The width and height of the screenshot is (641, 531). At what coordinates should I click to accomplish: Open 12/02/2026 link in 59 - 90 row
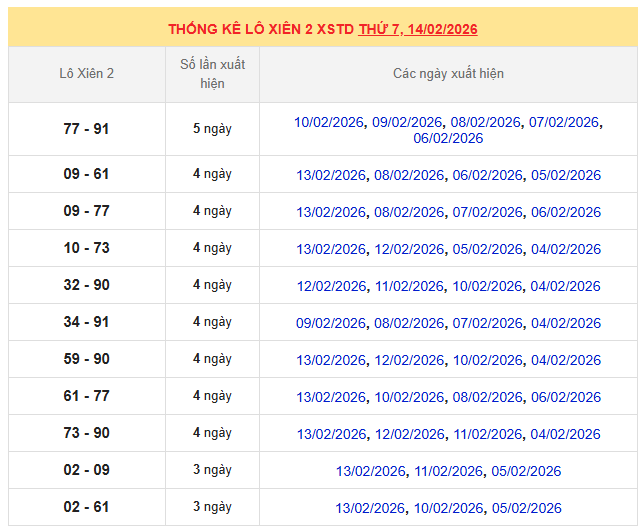409,360
